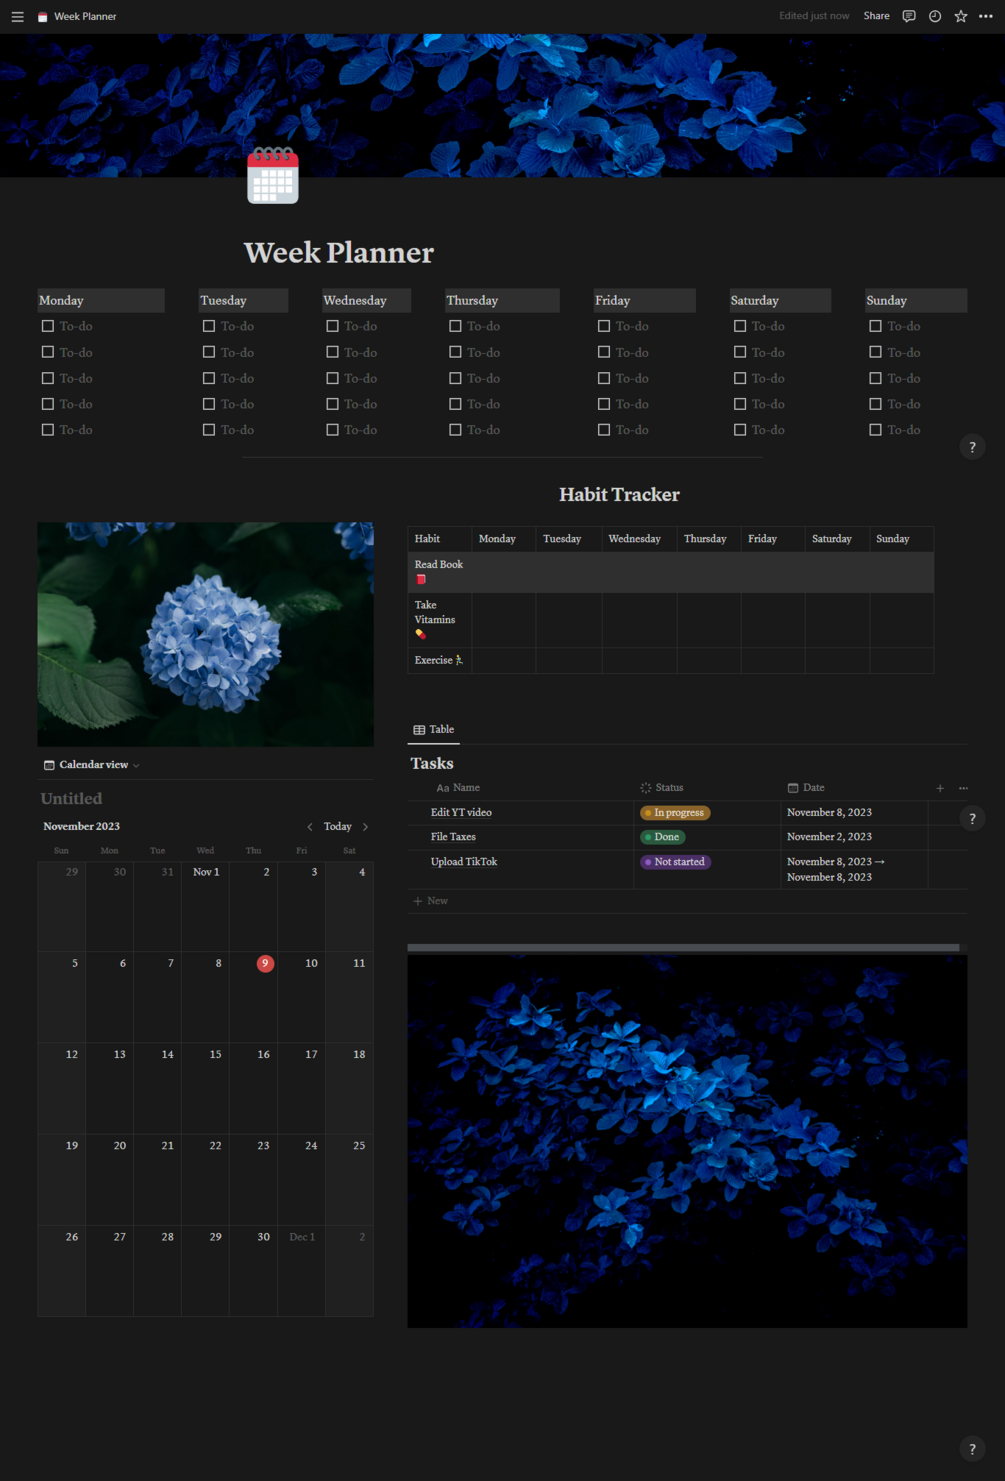
Task: Open the In progress status dropdown
Action: [675, 813]
